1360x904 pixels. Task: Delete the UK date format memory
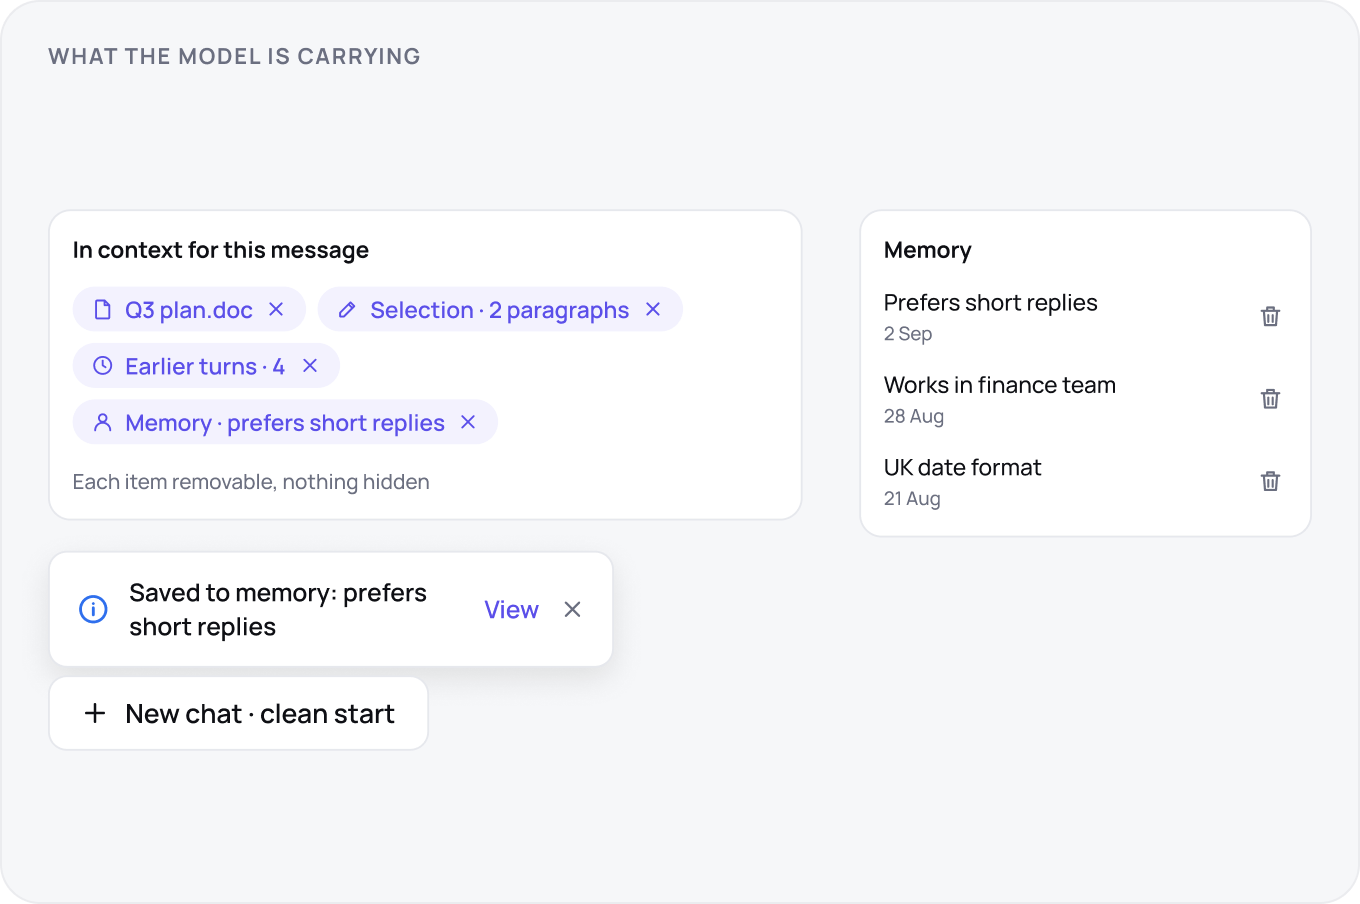pos(1270,481)
